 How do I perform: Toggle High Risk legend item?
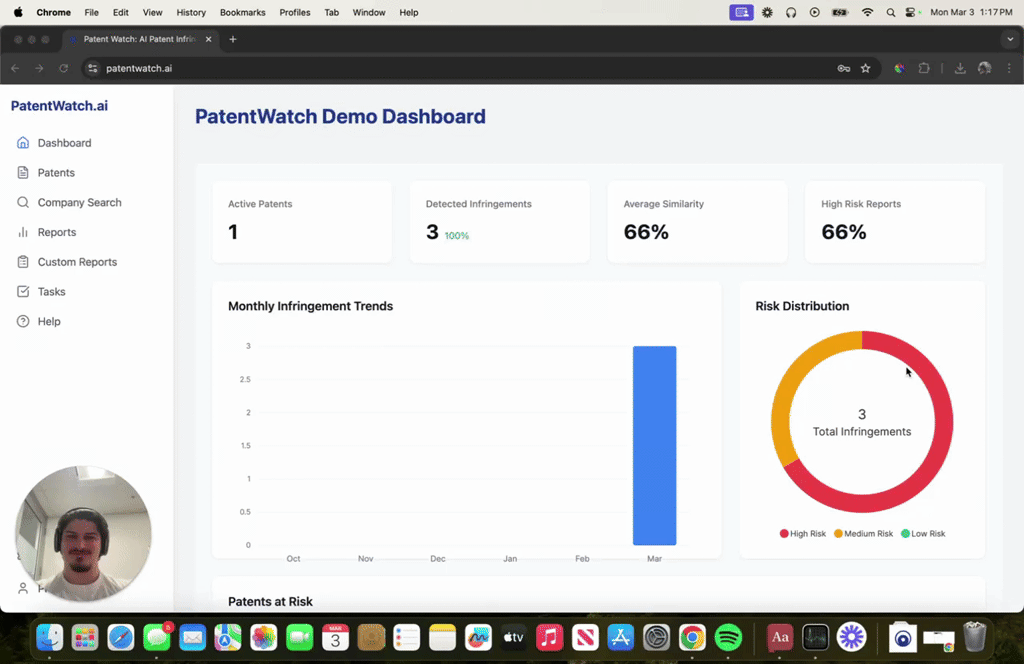pyautogui.click(x=803, y=533)
